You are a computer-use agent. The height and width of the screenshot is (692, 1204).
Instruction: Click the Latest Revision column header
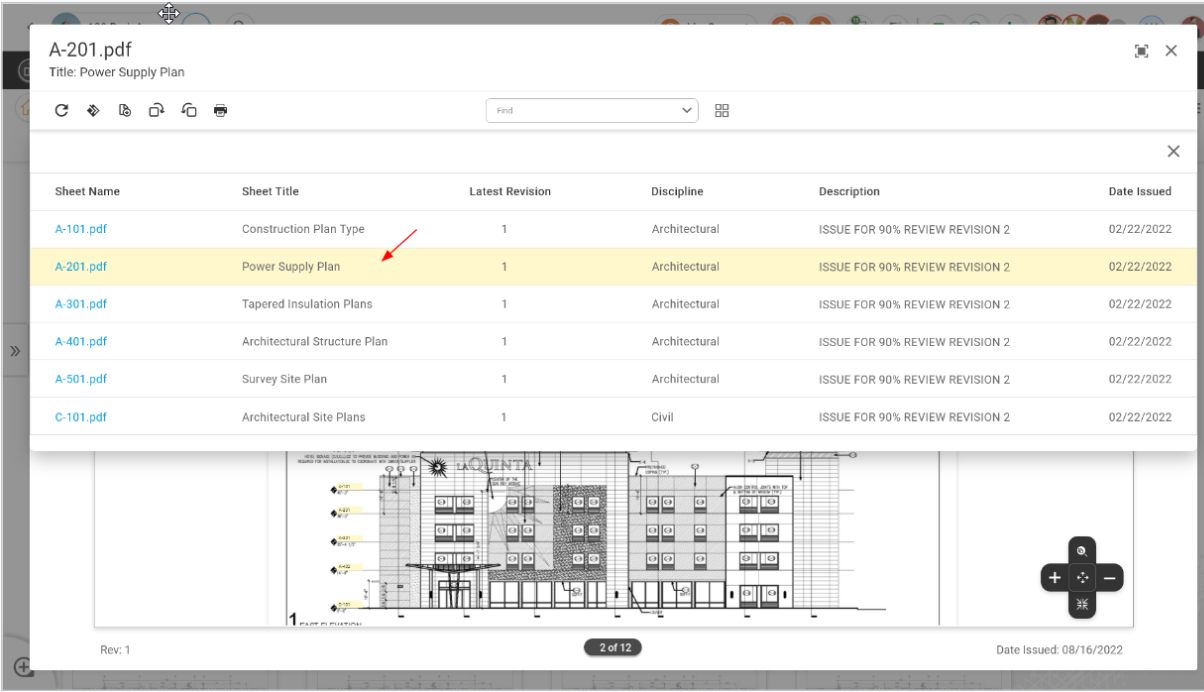coord(510,191)
